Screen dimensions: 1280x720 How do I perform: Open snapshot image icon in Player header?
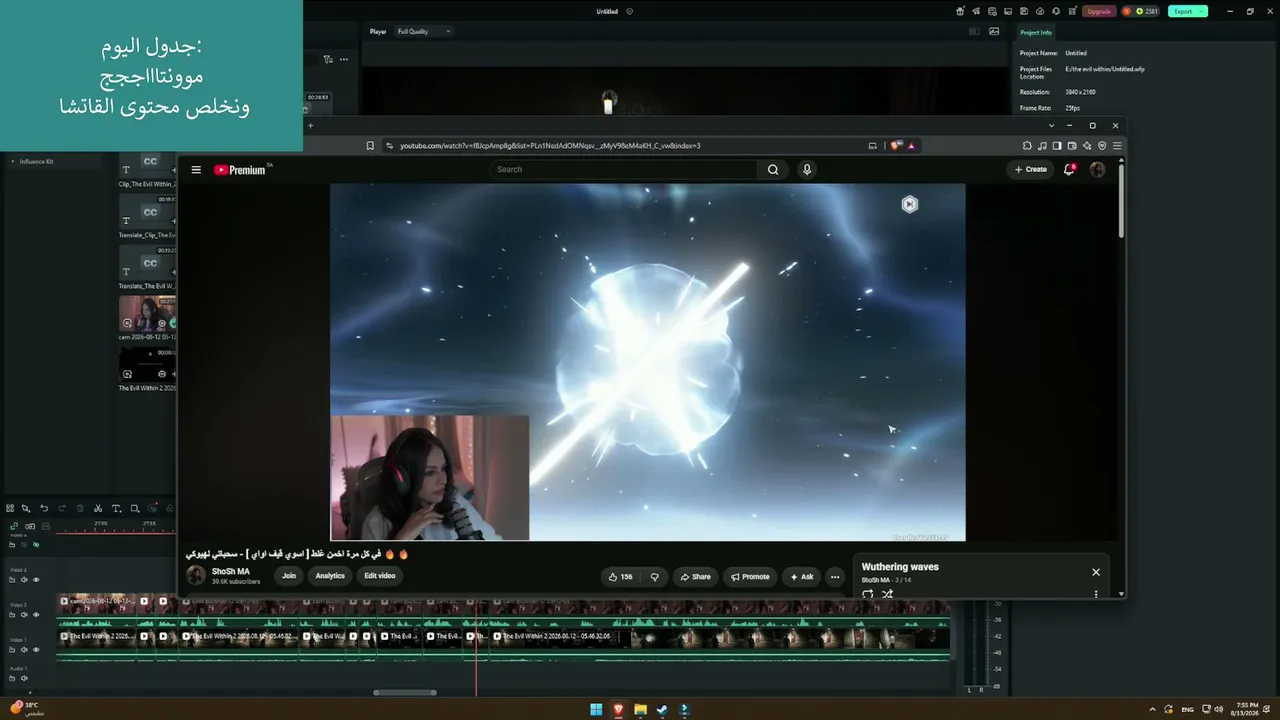pos(994,32)
